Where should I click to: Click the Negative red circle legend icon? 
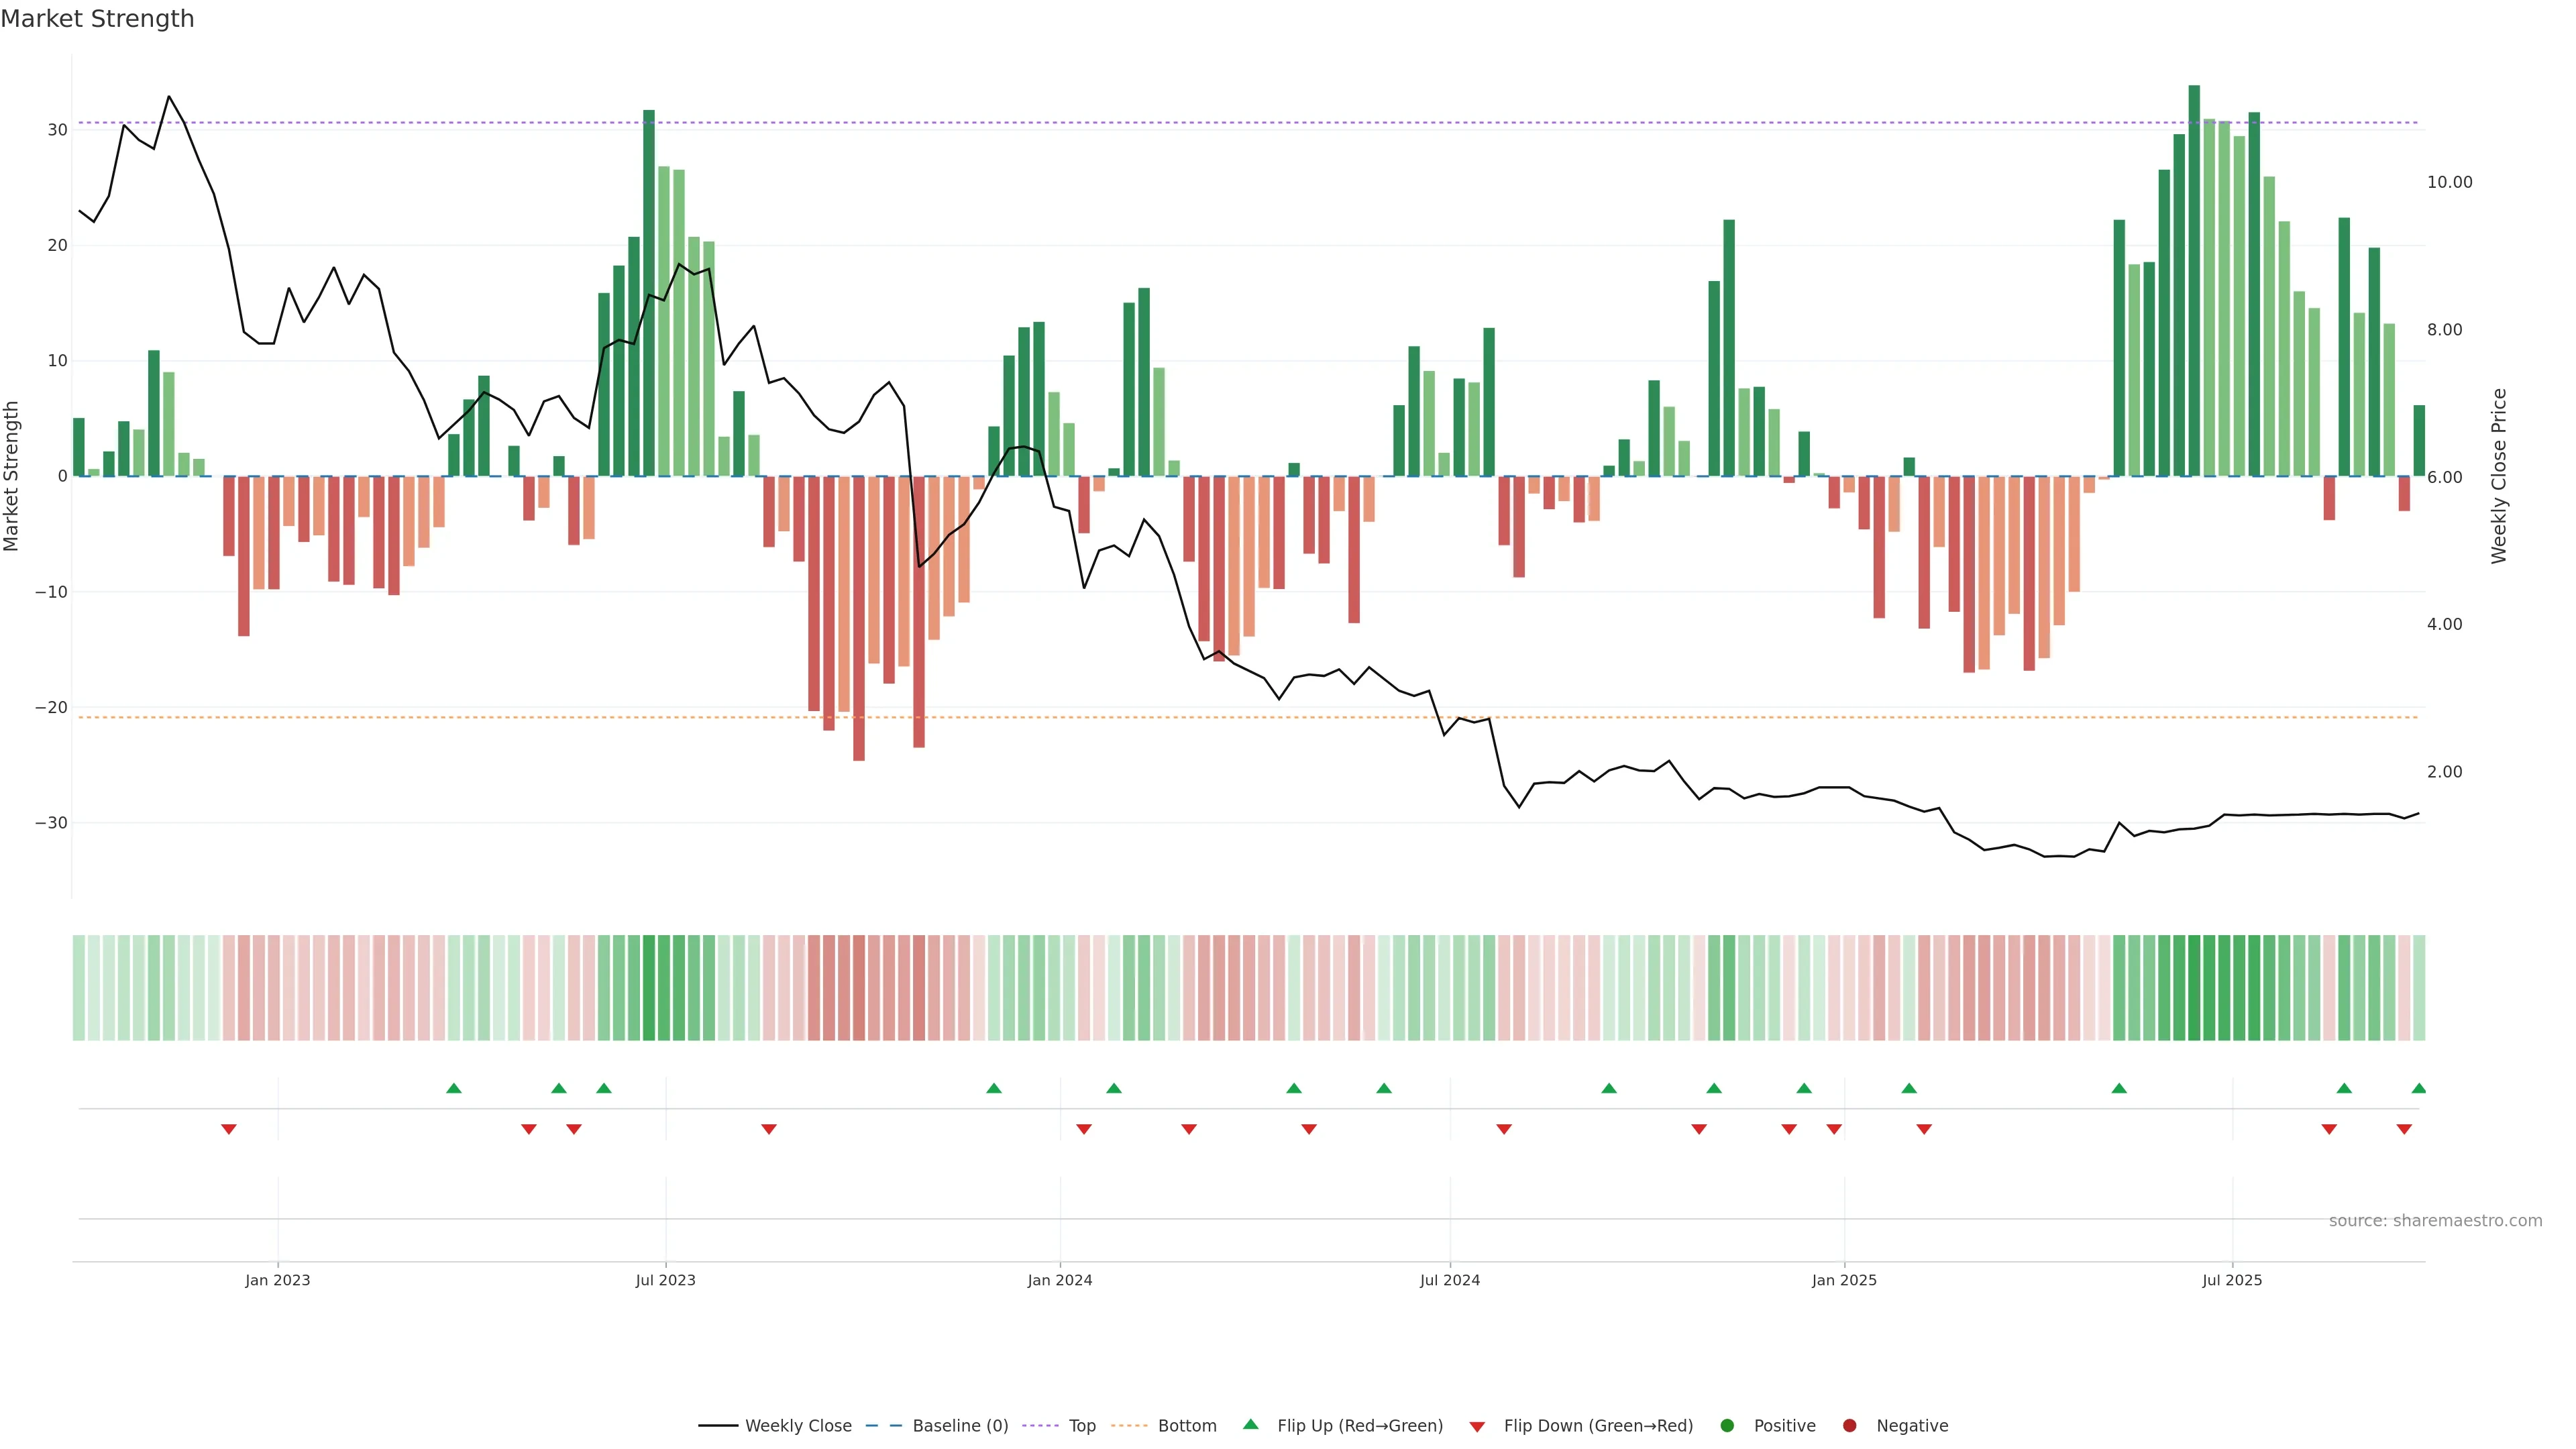click(x=1849, y=1425)
